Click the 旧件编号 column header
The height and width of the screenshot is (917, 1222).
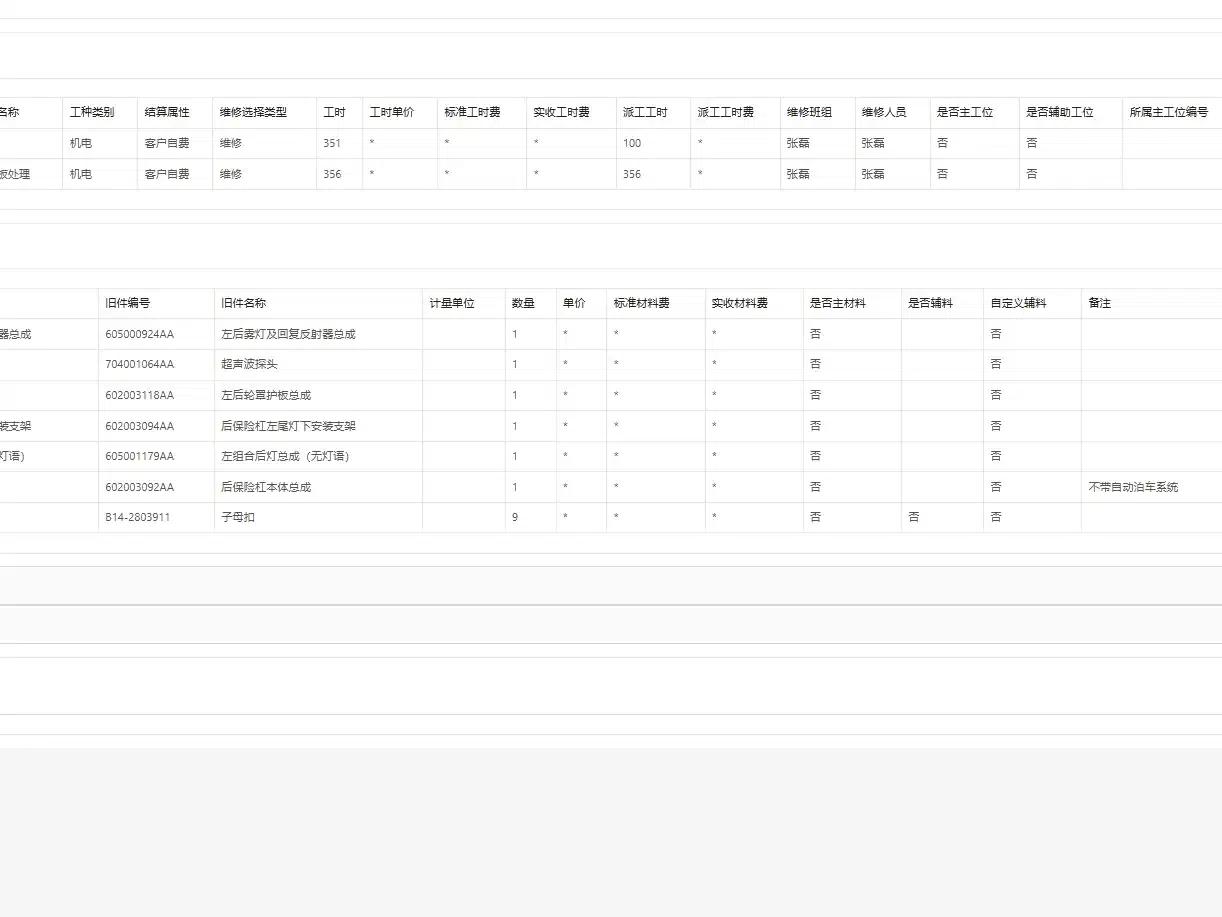click(x=128, y=303)
